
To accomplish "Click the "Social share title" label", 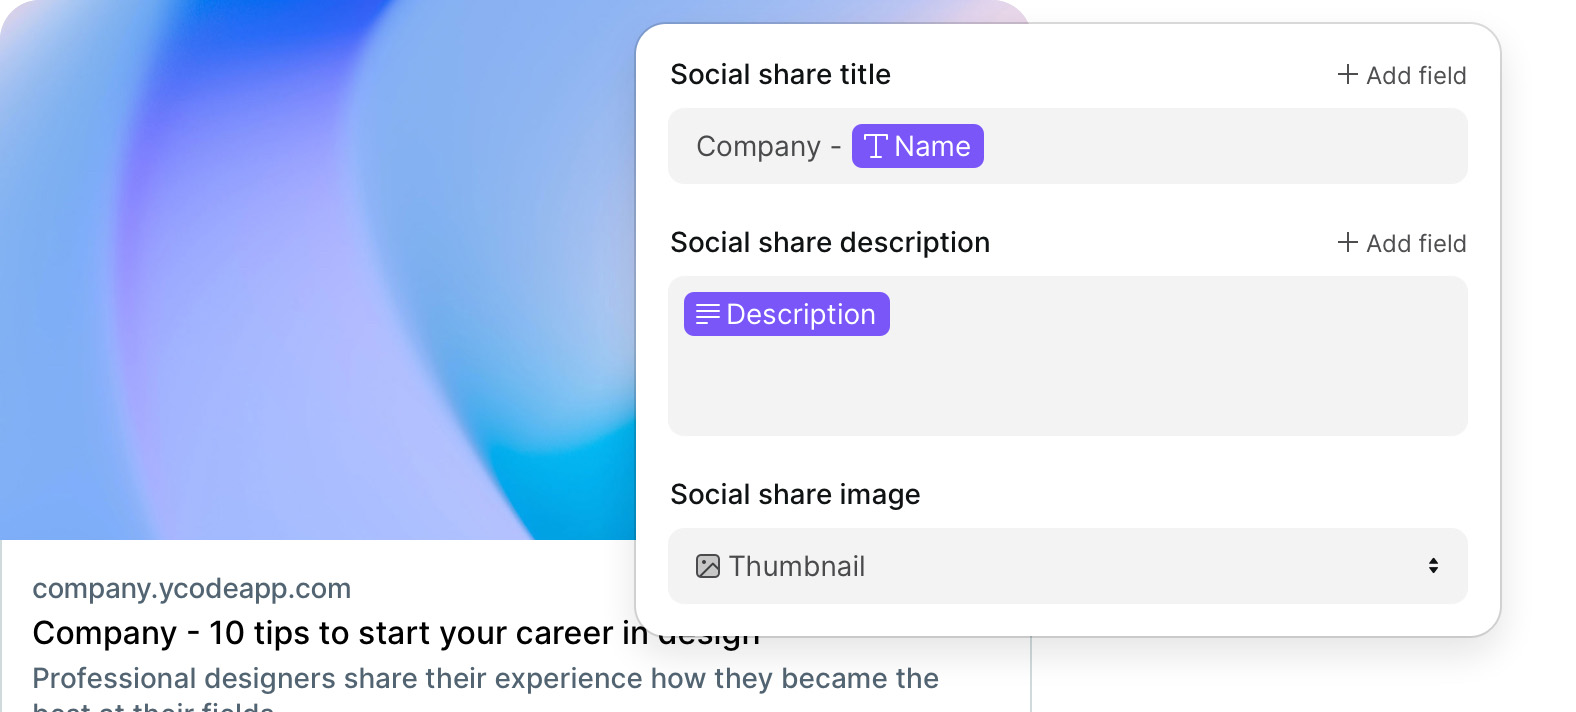I will (780, 74).
